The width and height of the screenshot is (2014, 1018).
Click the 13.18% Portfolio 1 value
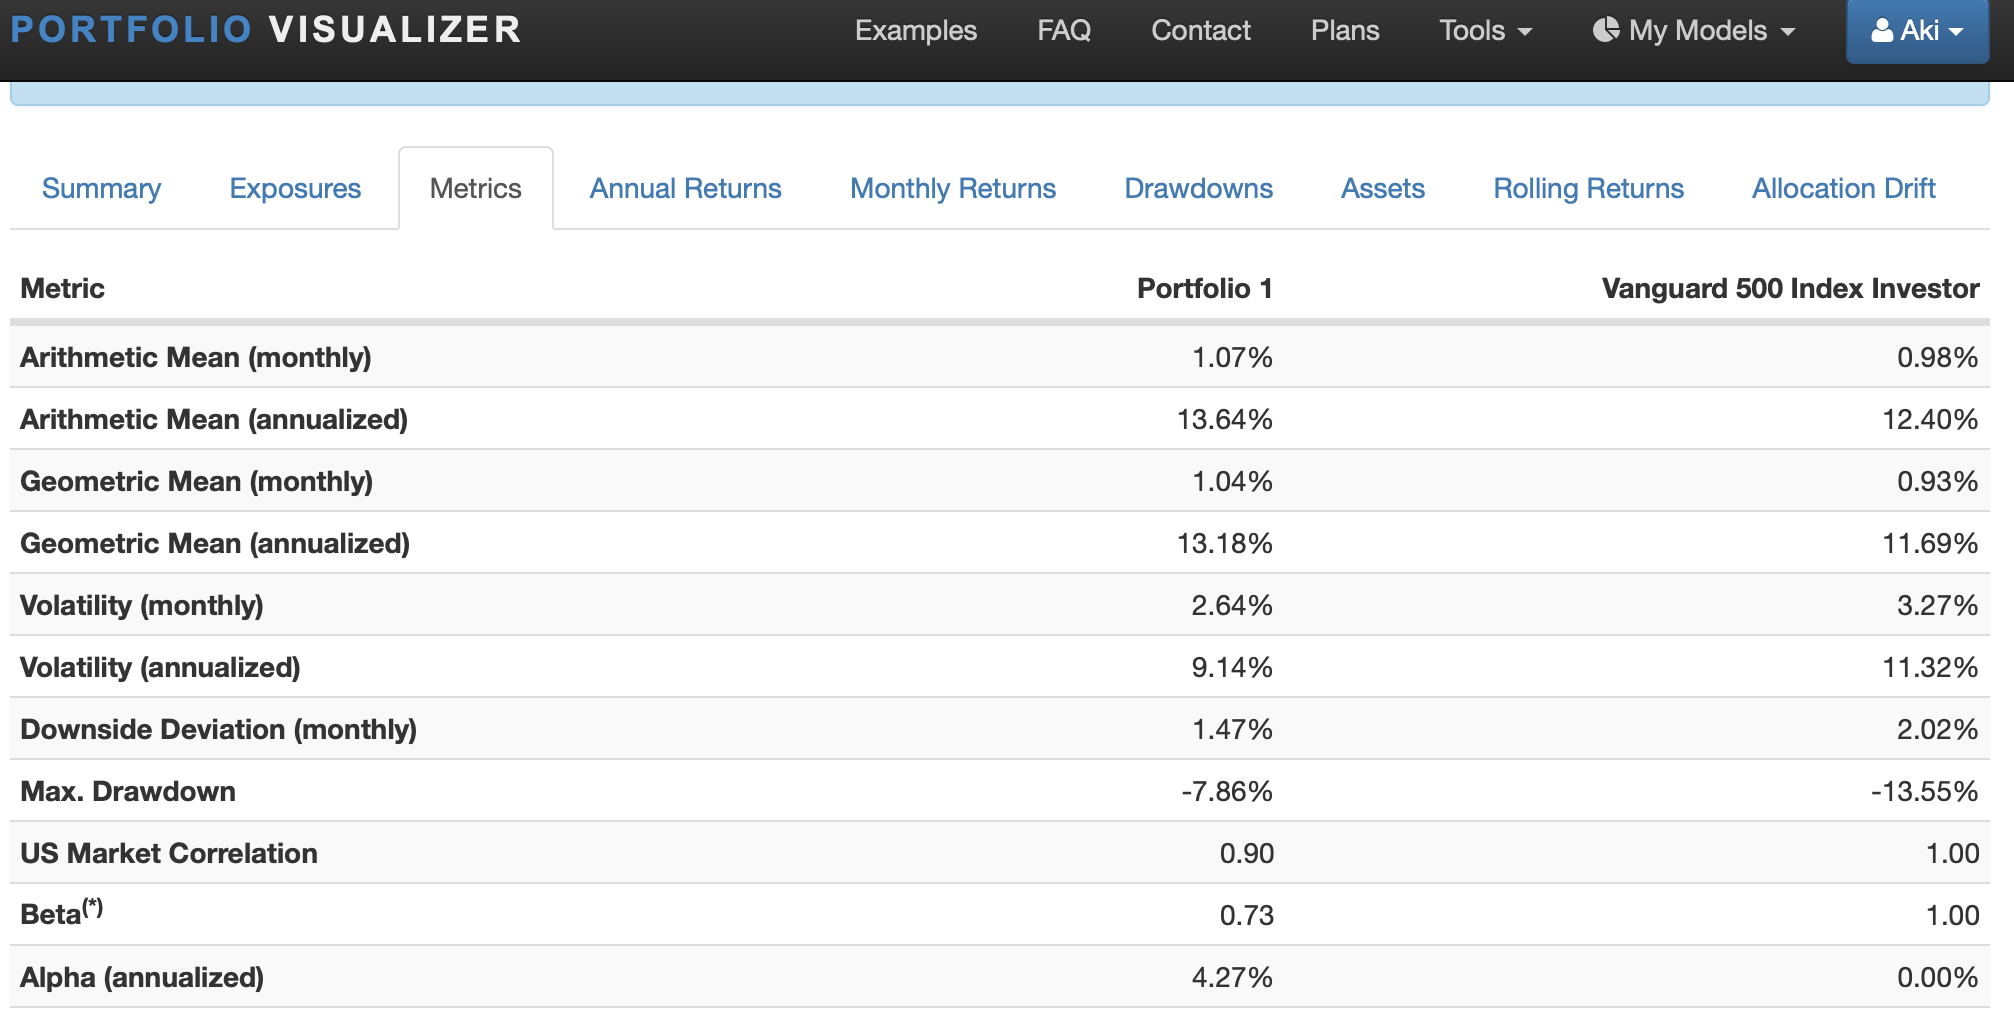click(1225, 543)
